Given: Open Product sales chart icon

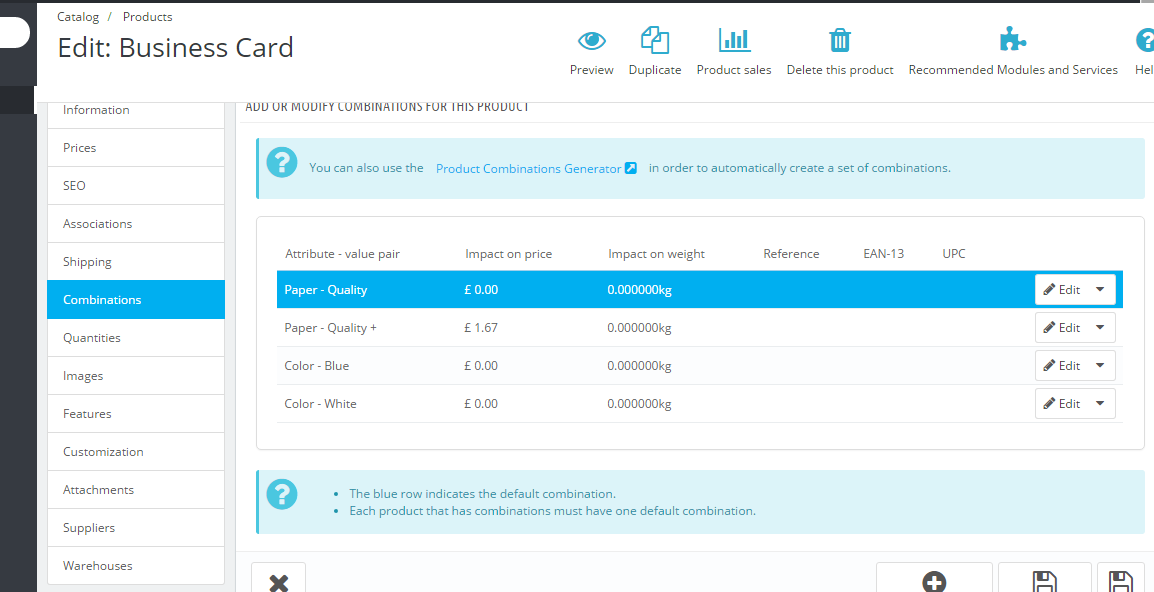Looking at the screenshot, I should tap(734, 40).
